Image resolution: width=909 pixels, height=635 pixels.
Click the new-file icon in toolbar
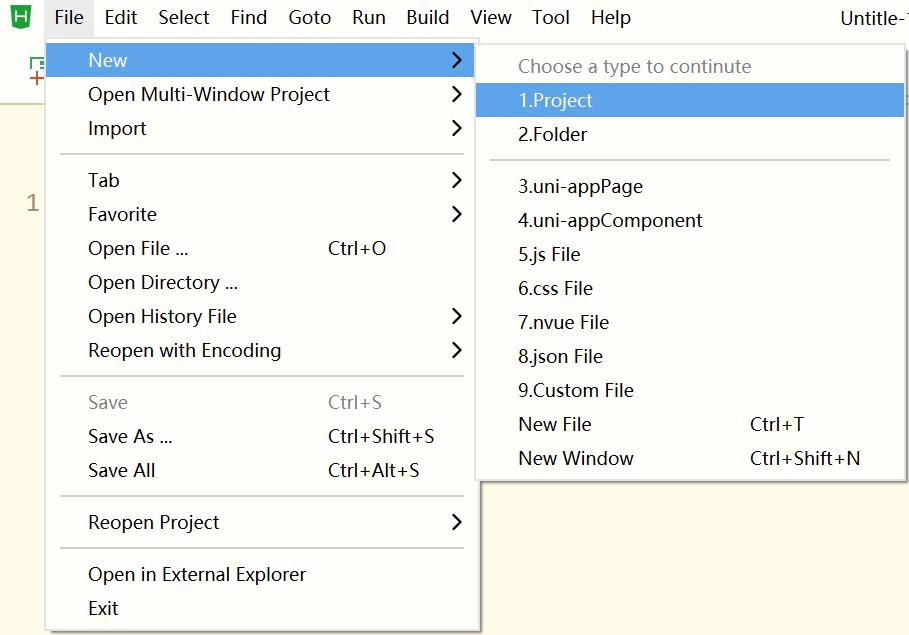36,70
